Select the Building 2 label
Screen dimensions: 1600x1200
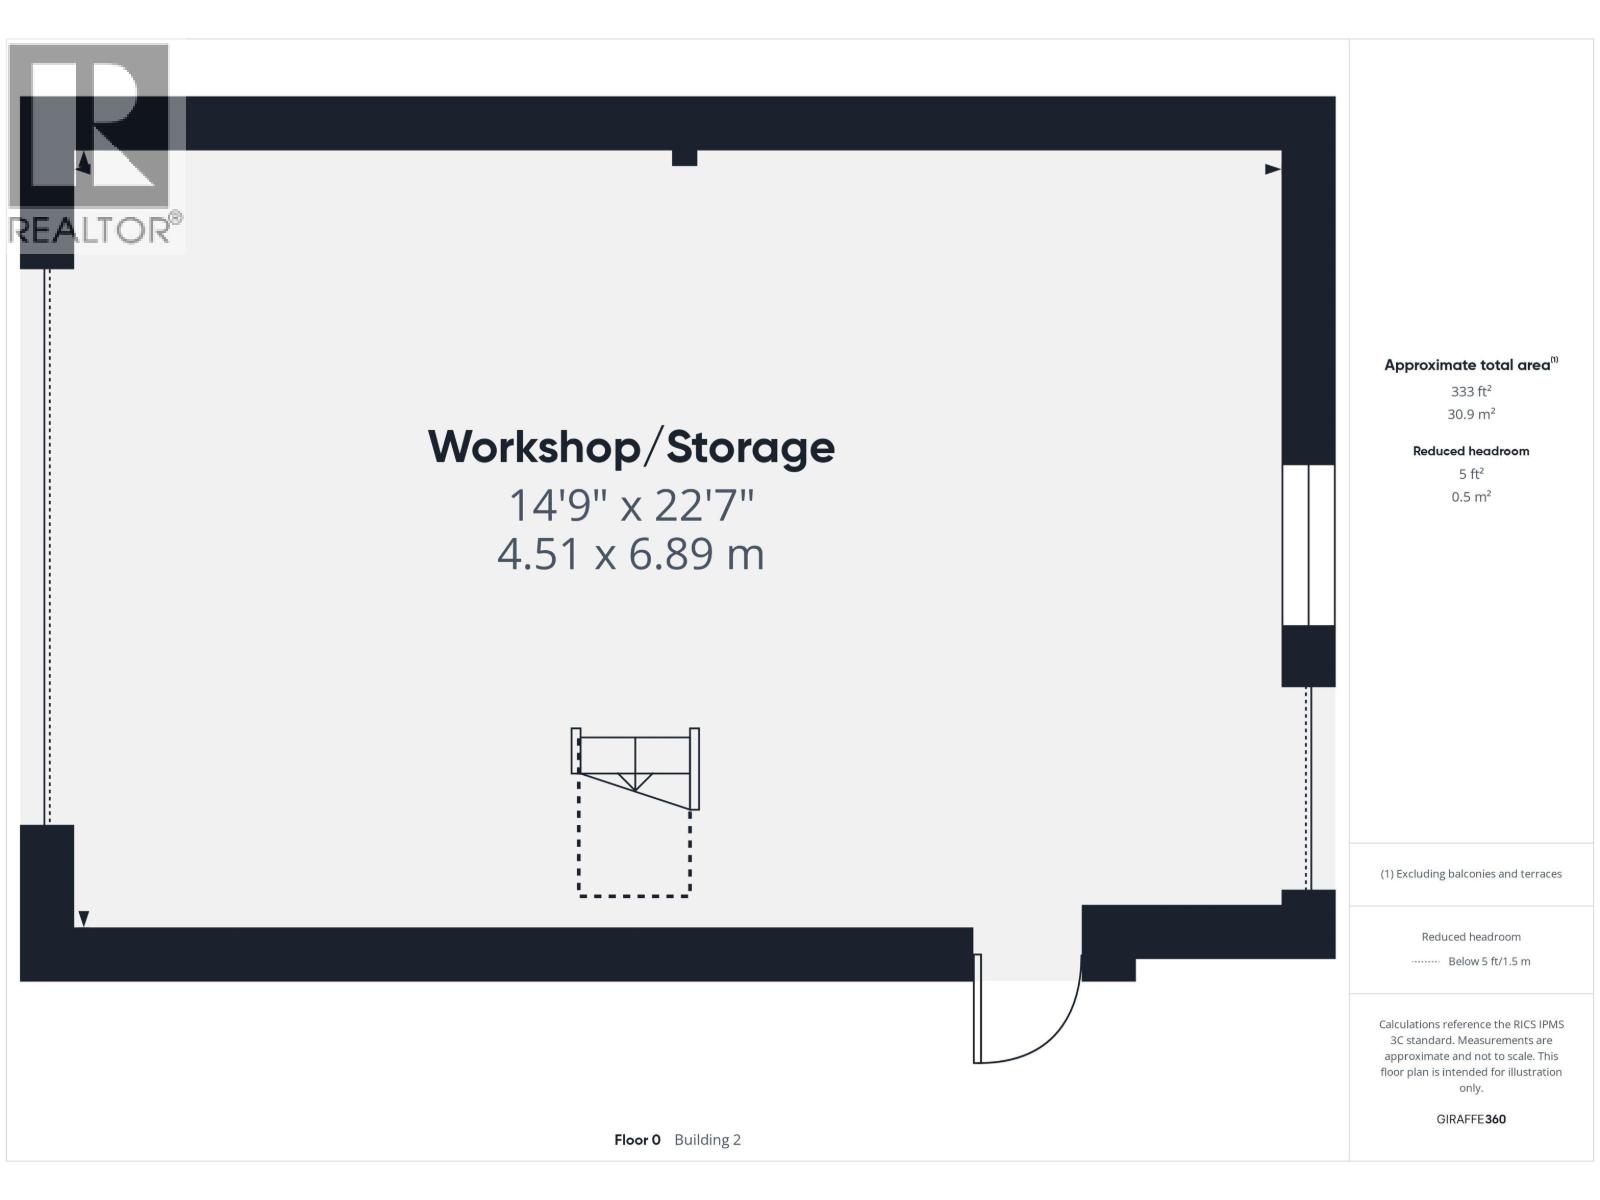tap(707, 1139)
